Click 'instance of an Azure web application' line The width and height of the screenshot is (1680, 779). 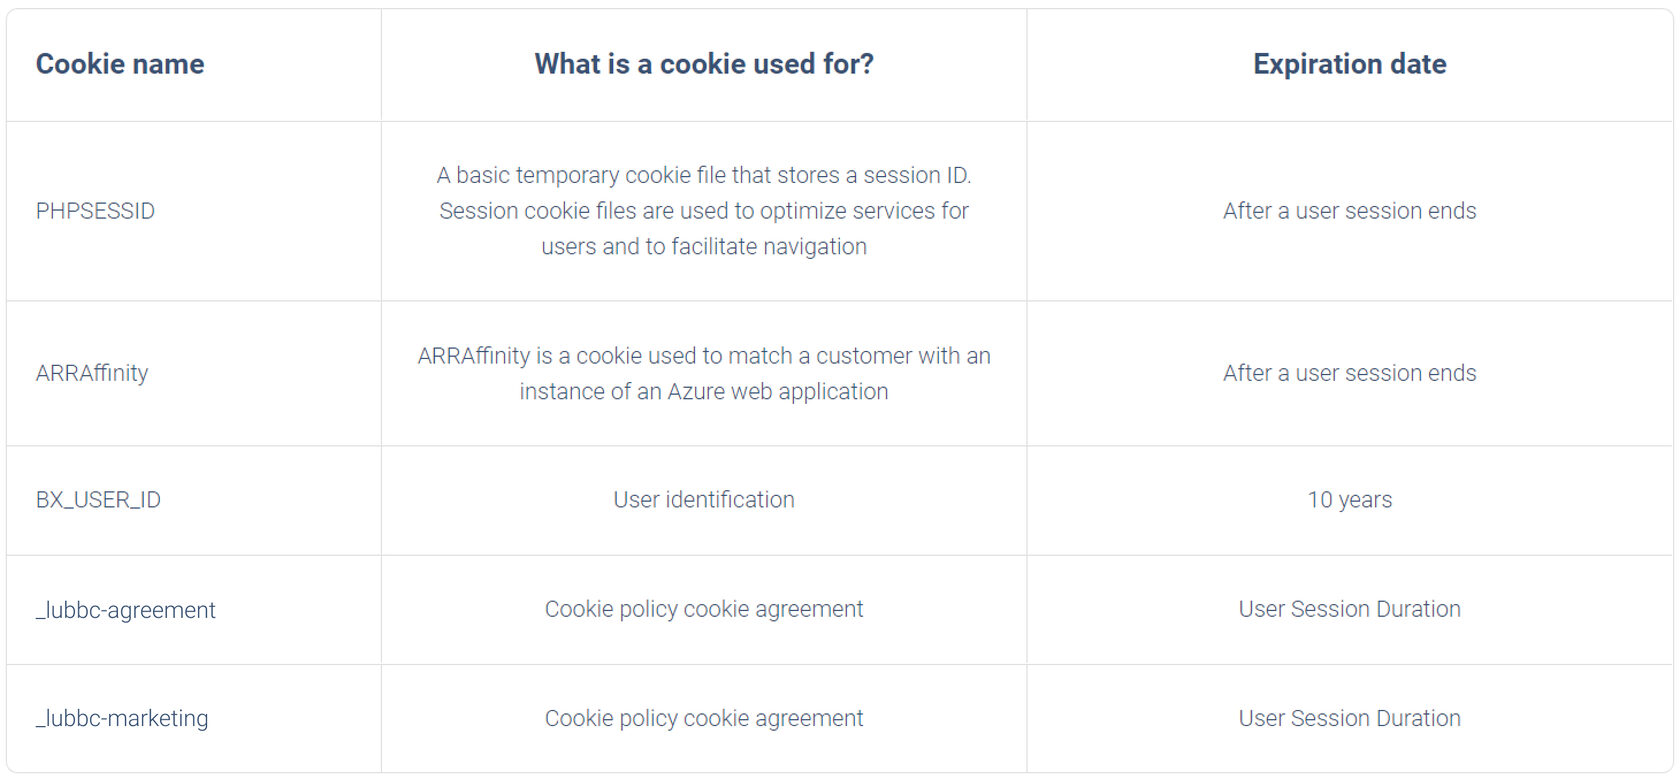tap(704, 392)
